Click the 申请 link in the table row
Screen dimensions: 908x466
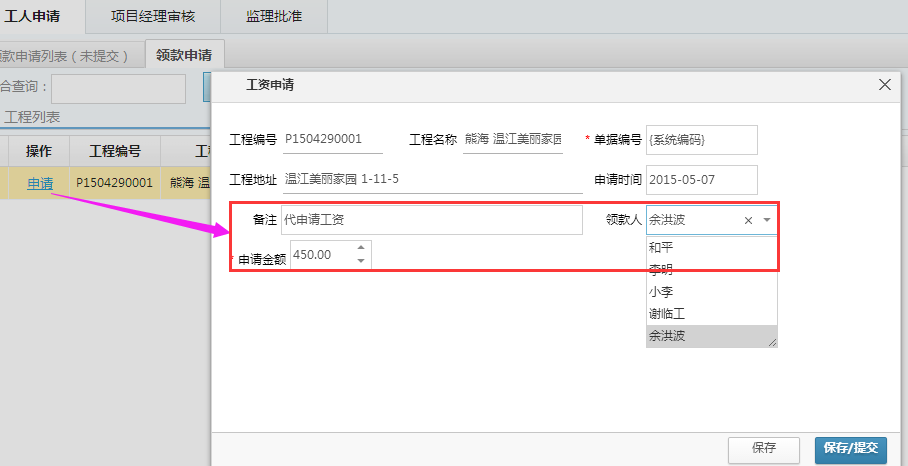tap(40, 183)
